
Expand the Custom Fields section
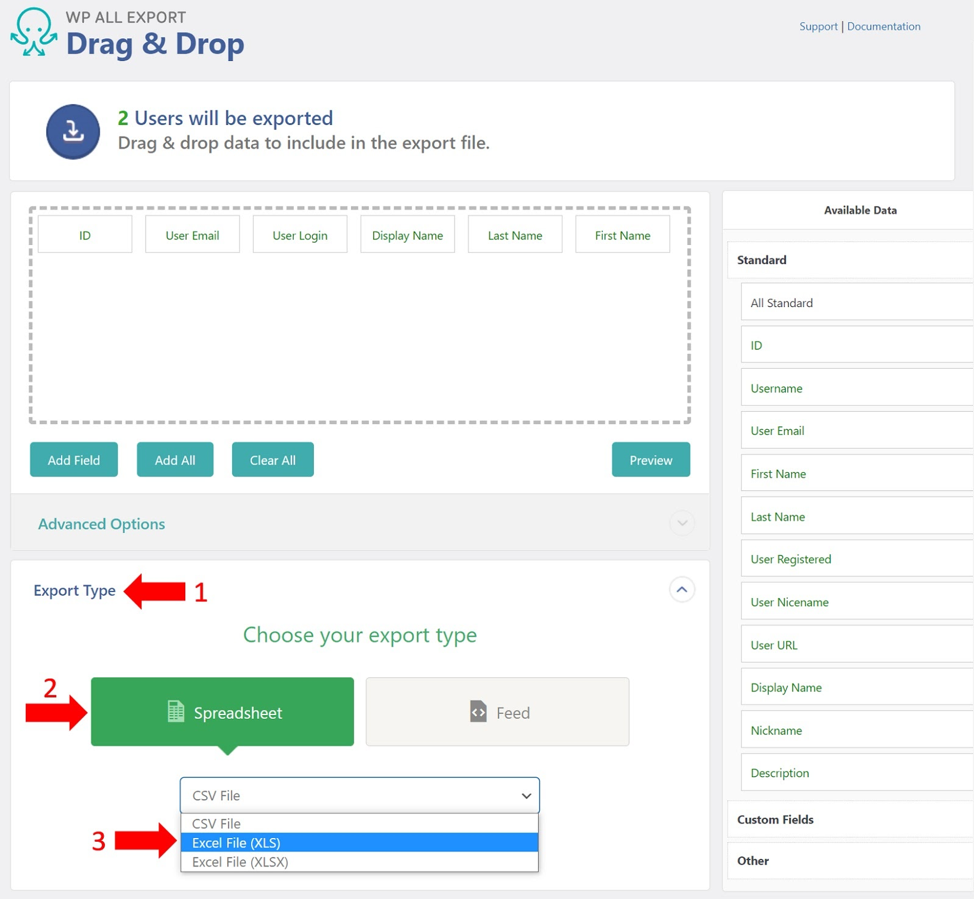click(x=850, y=819)
